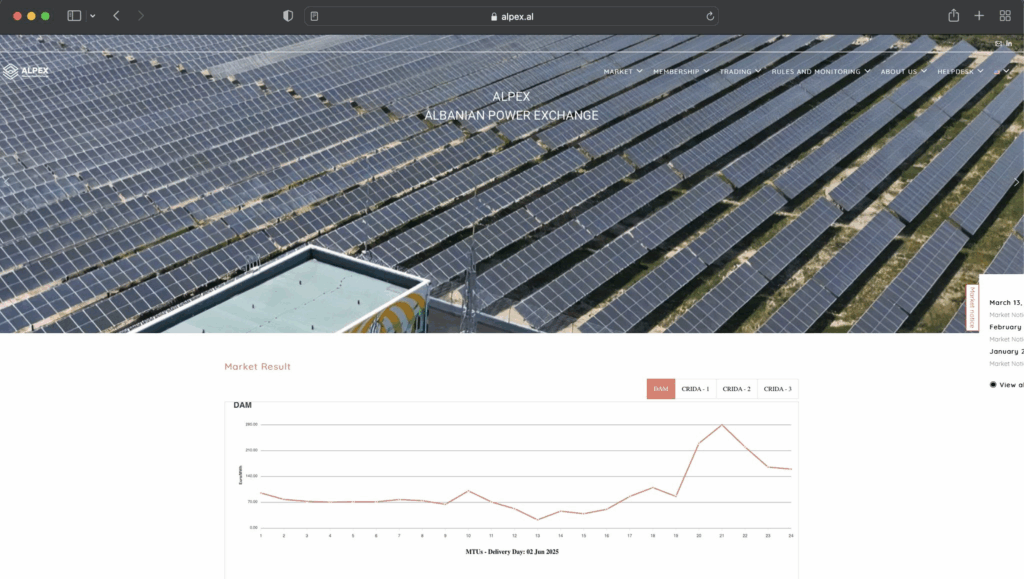Open the HELPDESK menu
The height and width of the screenshot is (579, 1024).
955,72
